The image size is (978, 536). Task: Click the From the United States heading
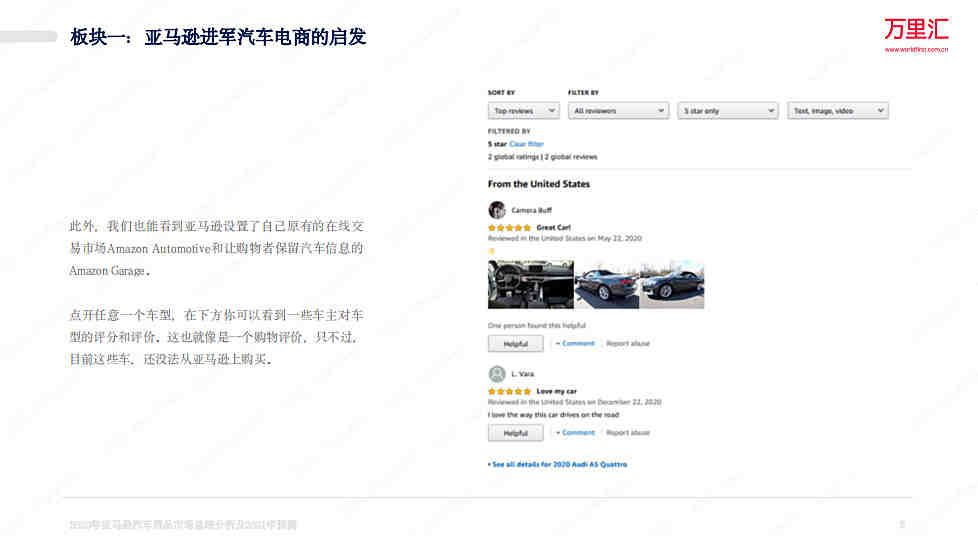point(539,184)
